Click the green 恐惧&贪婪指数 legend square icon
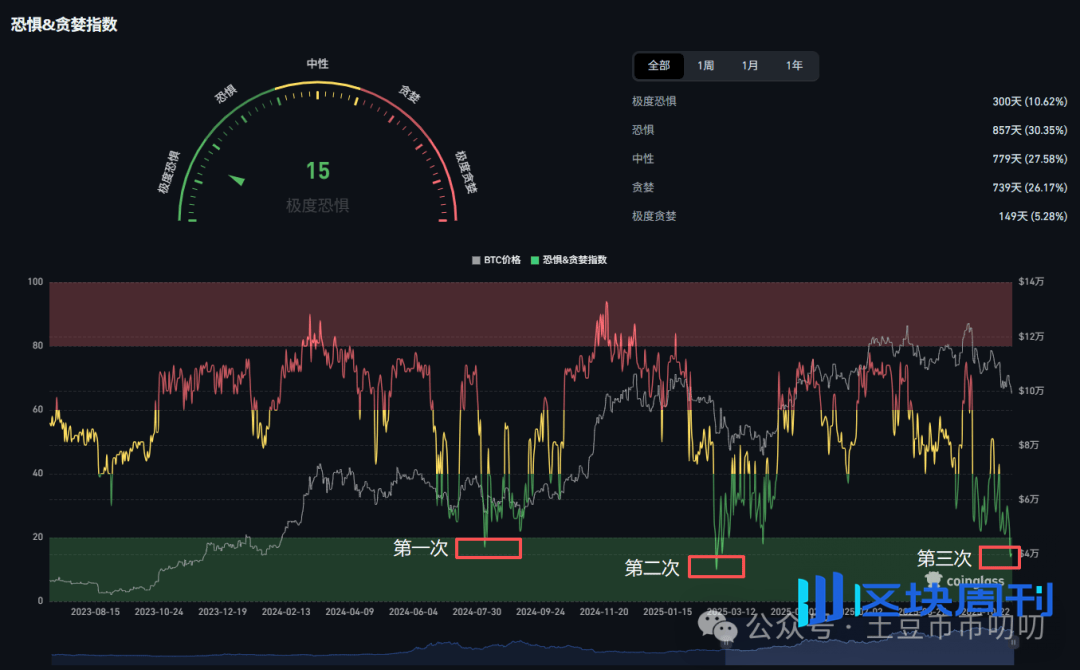 tap(536, 259)
